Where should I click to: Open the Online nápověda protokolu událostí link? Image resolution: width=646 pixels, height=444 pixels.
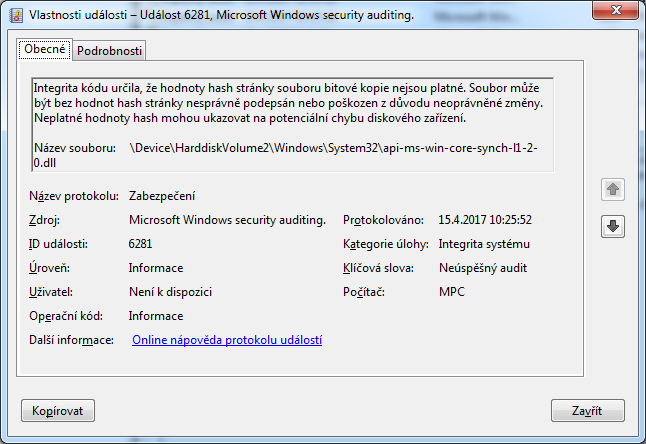pyautogui.click(x=227, y=340)
